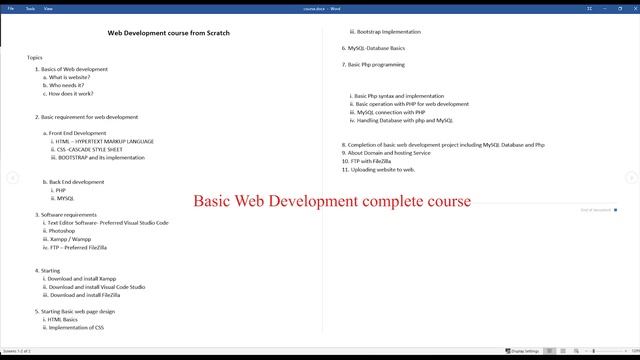640x360 pixels.
Task: Click the 'Photoshop' line
Action: coord(62,231)
